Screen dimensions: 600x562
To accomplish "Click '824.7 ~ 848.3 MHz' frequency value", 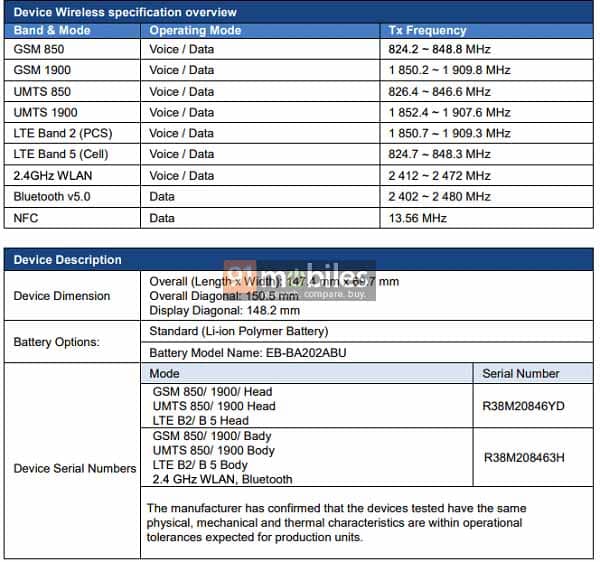I will (x=439, y=154).
